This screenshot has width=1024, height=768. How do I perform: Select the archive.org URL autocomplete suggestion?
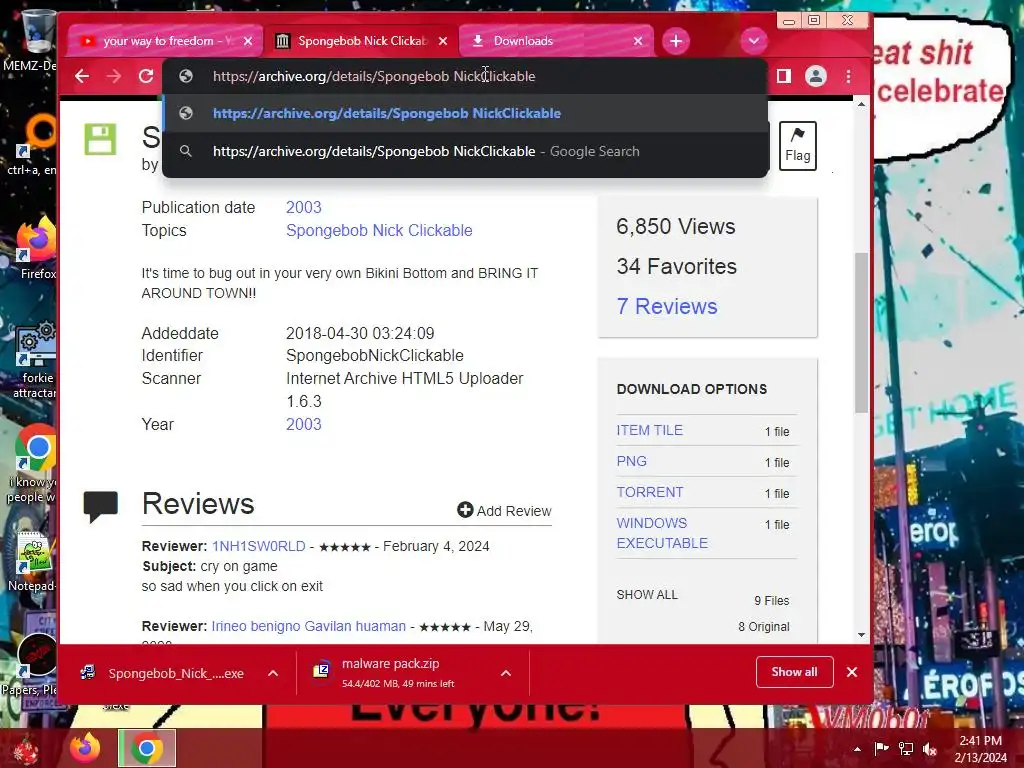click(464, 114)
